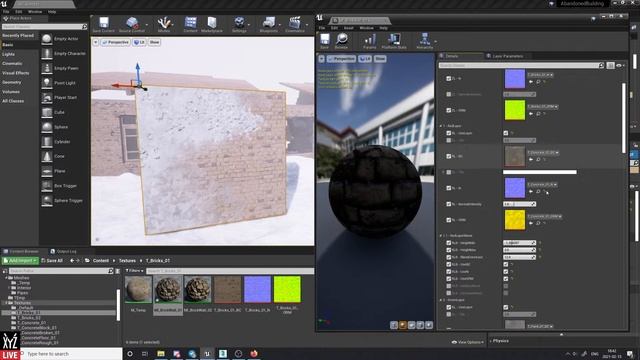Toggle the FL - N parameter override checkbox
Image resolution: width=640 pixels, height=360 pixels.
pyautogui.click(x=449, y=78)
